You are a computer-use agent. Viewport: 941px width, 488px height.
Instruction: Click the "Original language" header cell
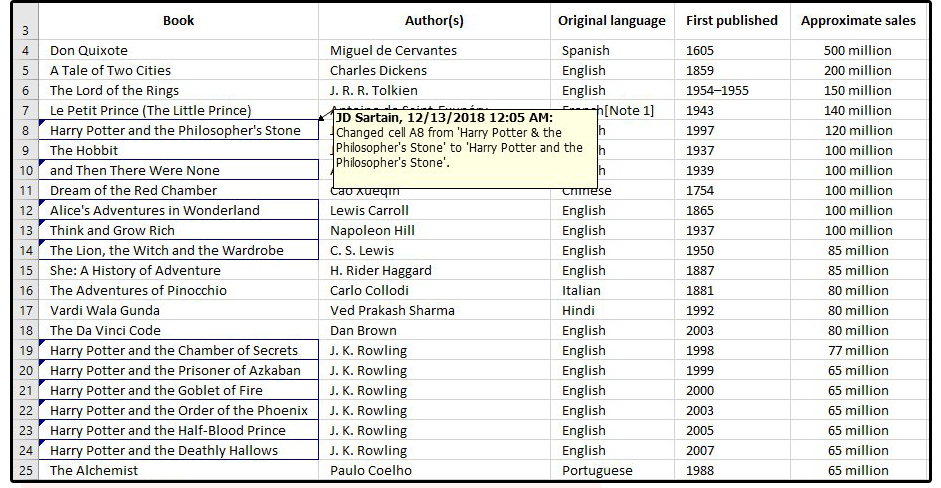(x=611, y=21)
